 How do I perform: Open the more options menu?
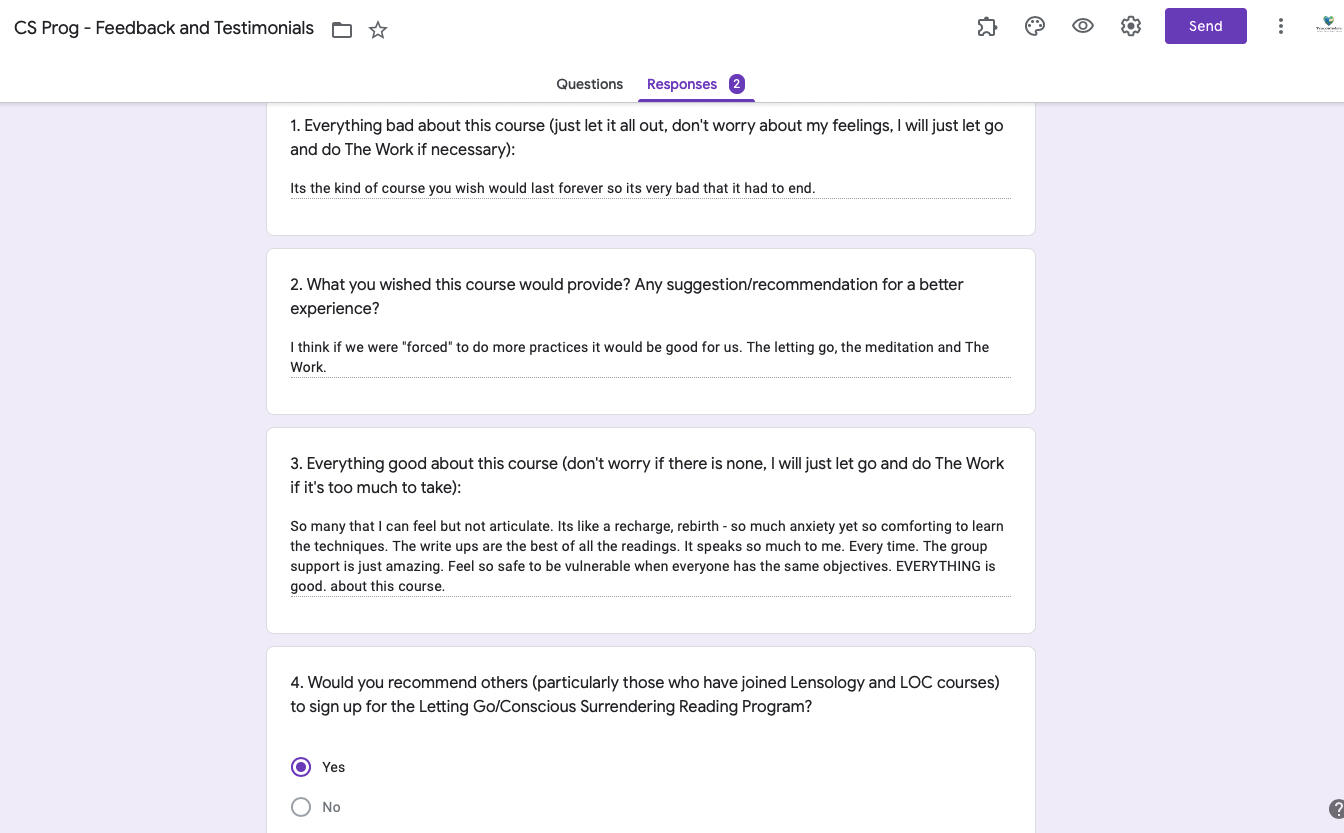pyautogui.click(x=1280, y=27)
